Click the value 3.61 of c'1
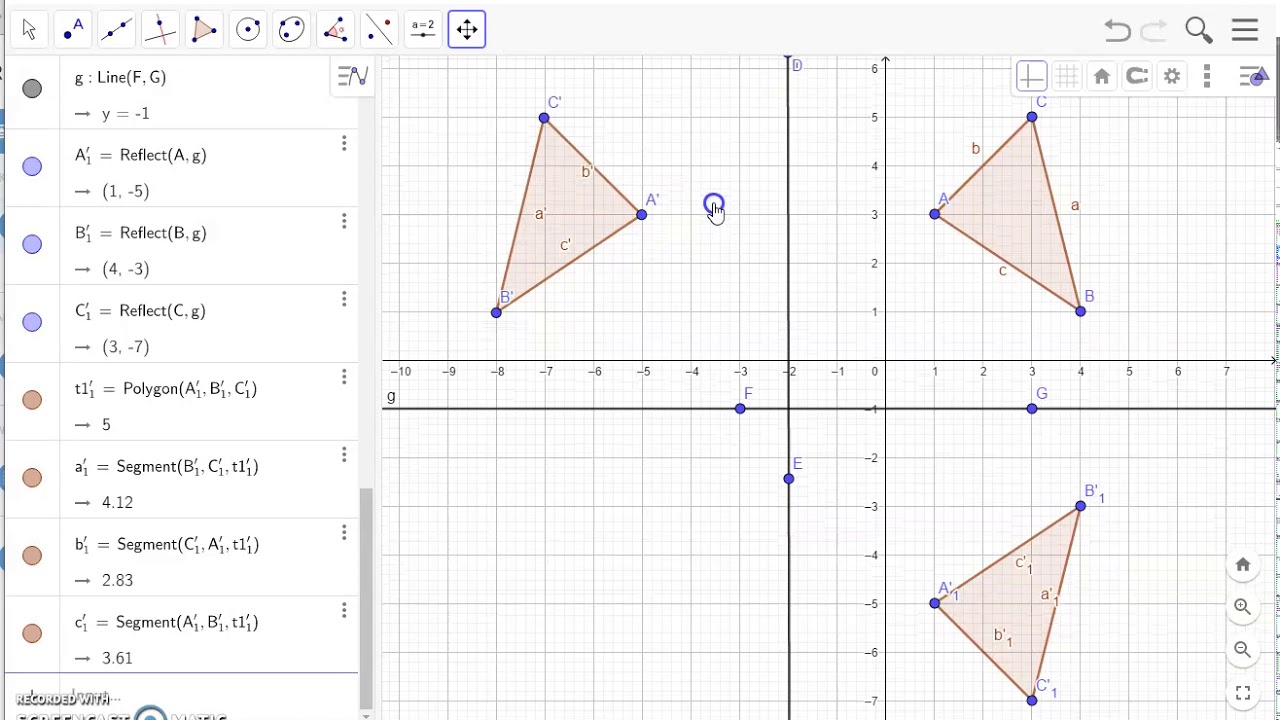1280x720 pixels. [117, 658]
